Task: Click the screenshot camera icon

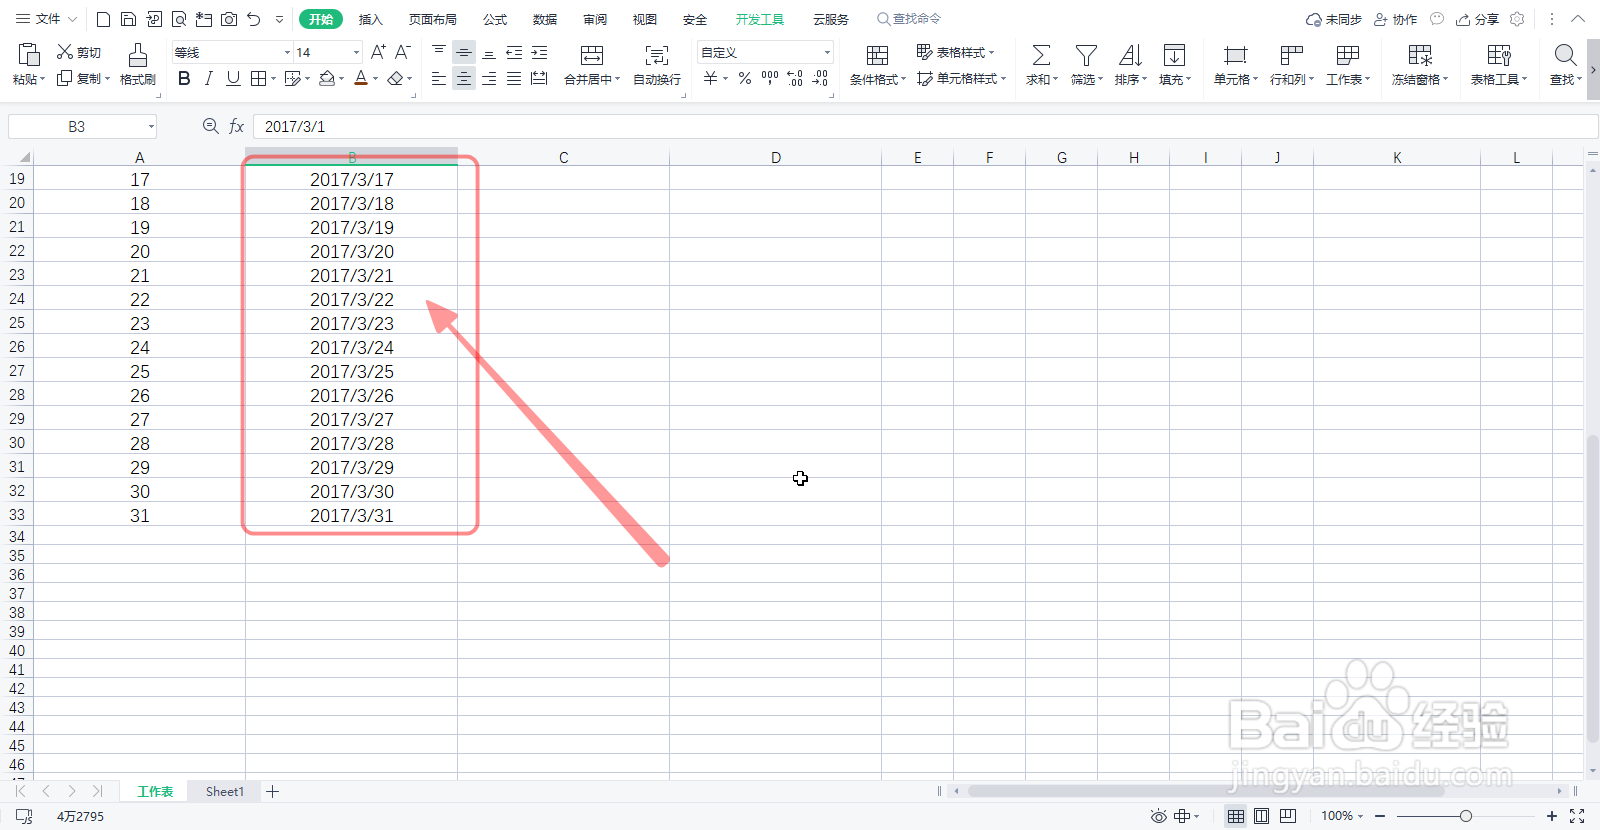Action: click(x=229, y=19)
